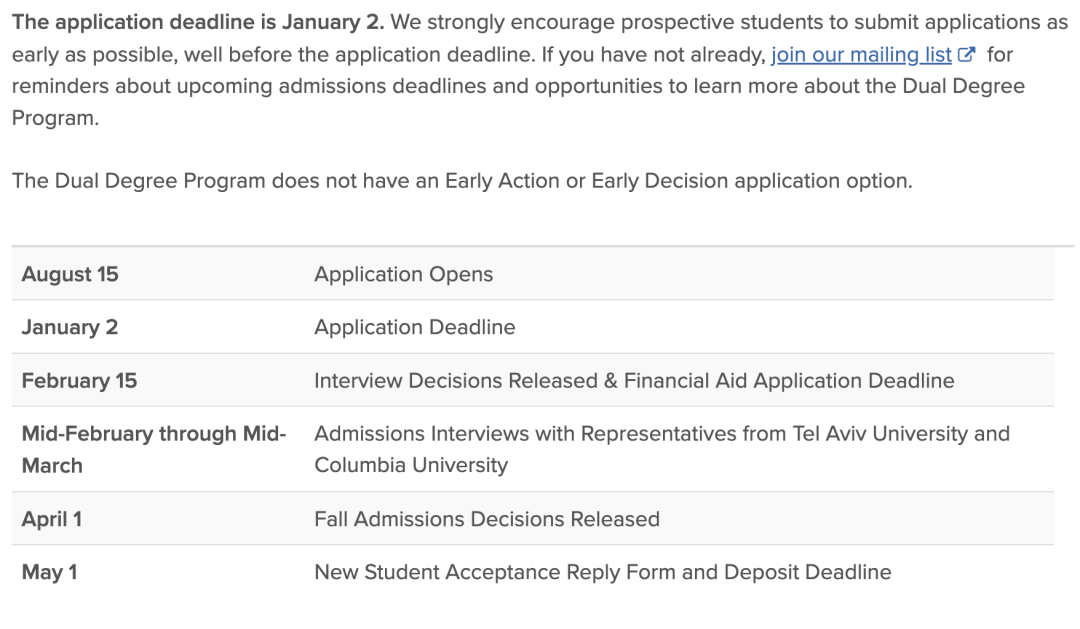Click the bold application deadline is January 2 sentence

[198, 22]
